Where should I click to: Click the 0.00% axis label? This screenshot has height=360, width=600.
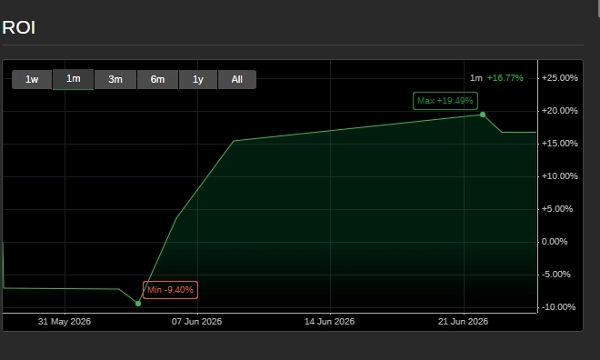[554, 242]
